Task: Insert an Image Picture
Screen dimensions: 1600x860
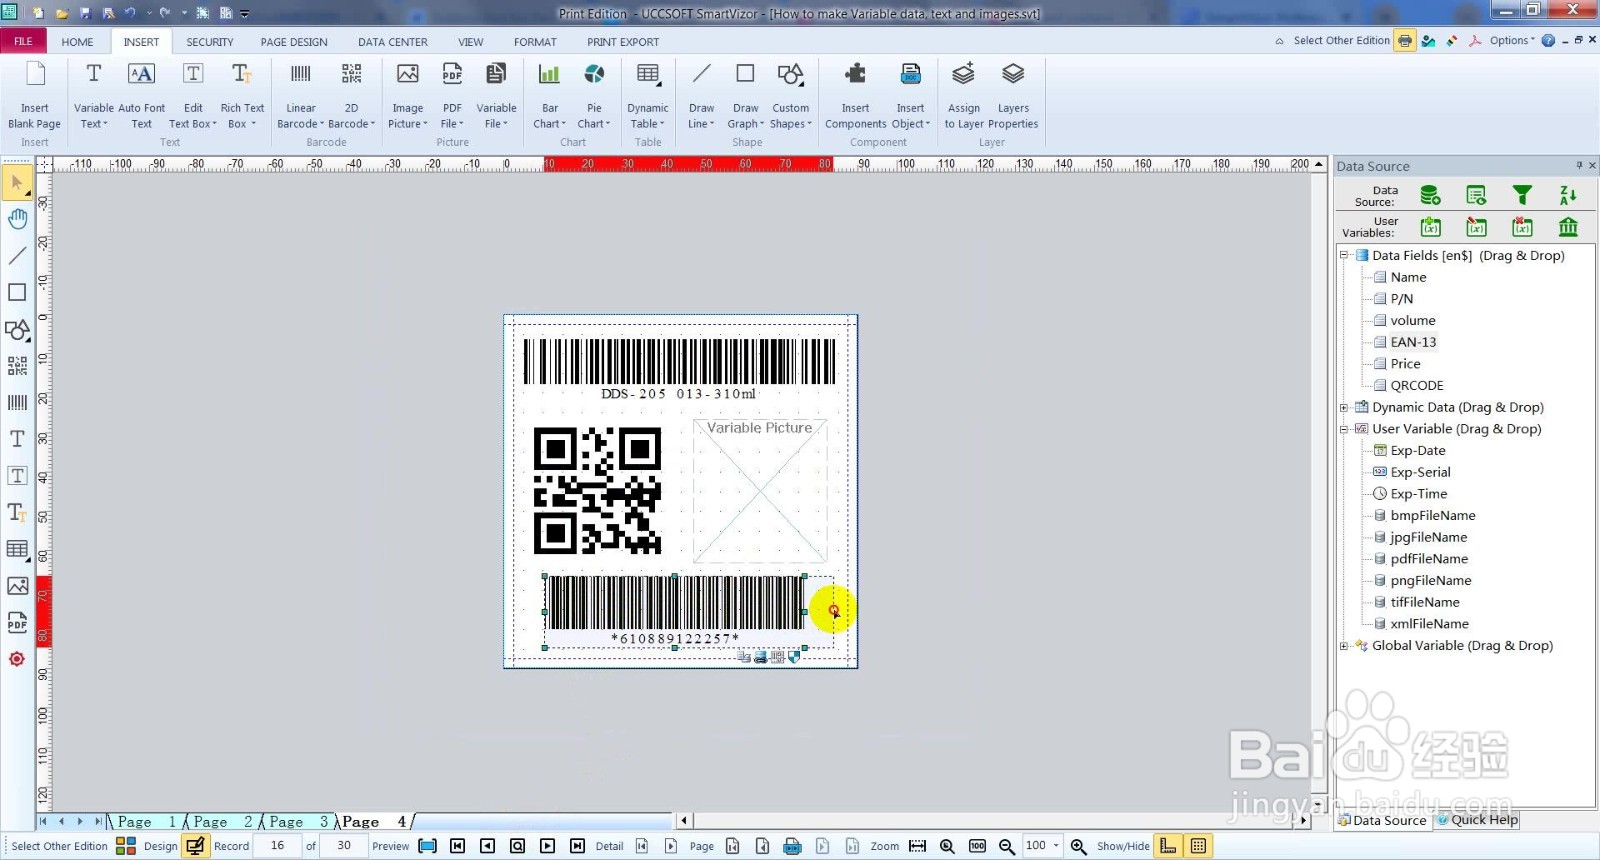Action: click(x=408, y=95)
